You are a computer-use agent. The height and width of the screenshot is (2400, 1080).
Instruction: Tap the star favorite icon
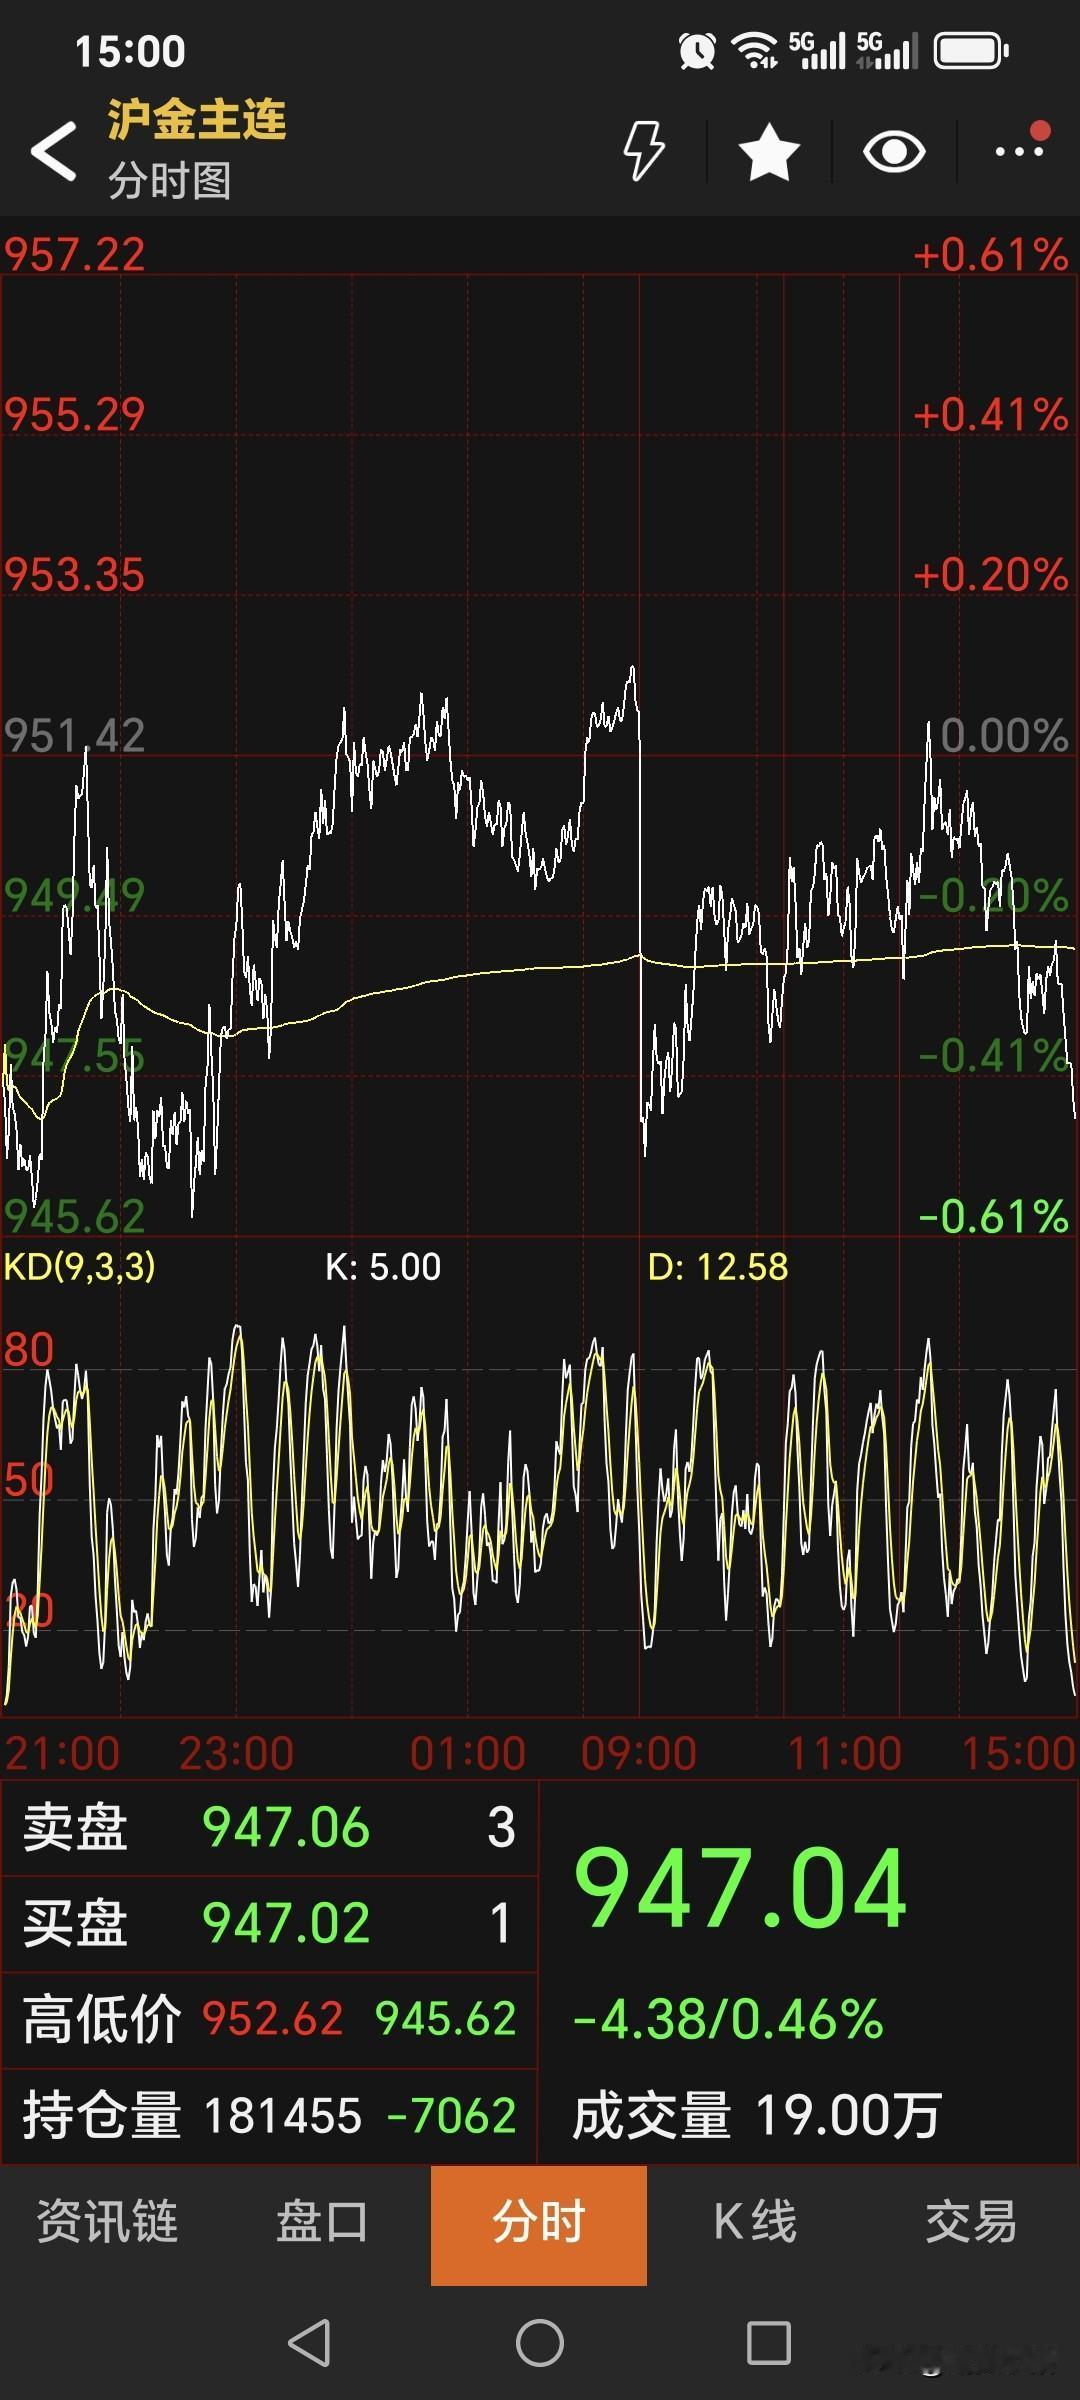coord(769,152)
